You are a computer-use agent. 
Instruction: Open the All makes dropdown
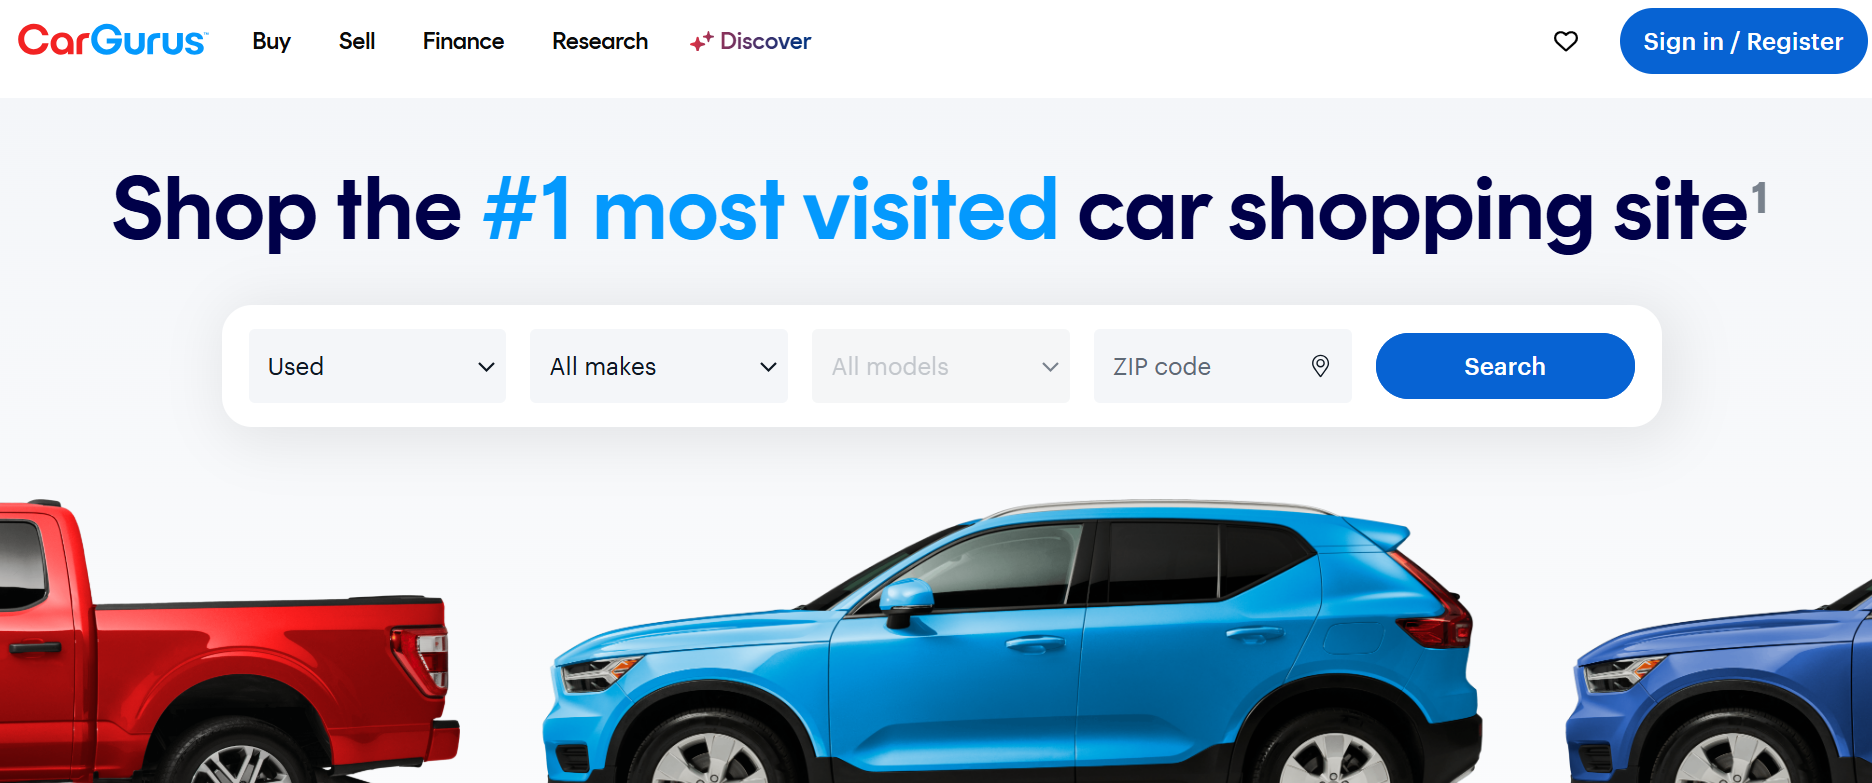(x=659, y=366)
